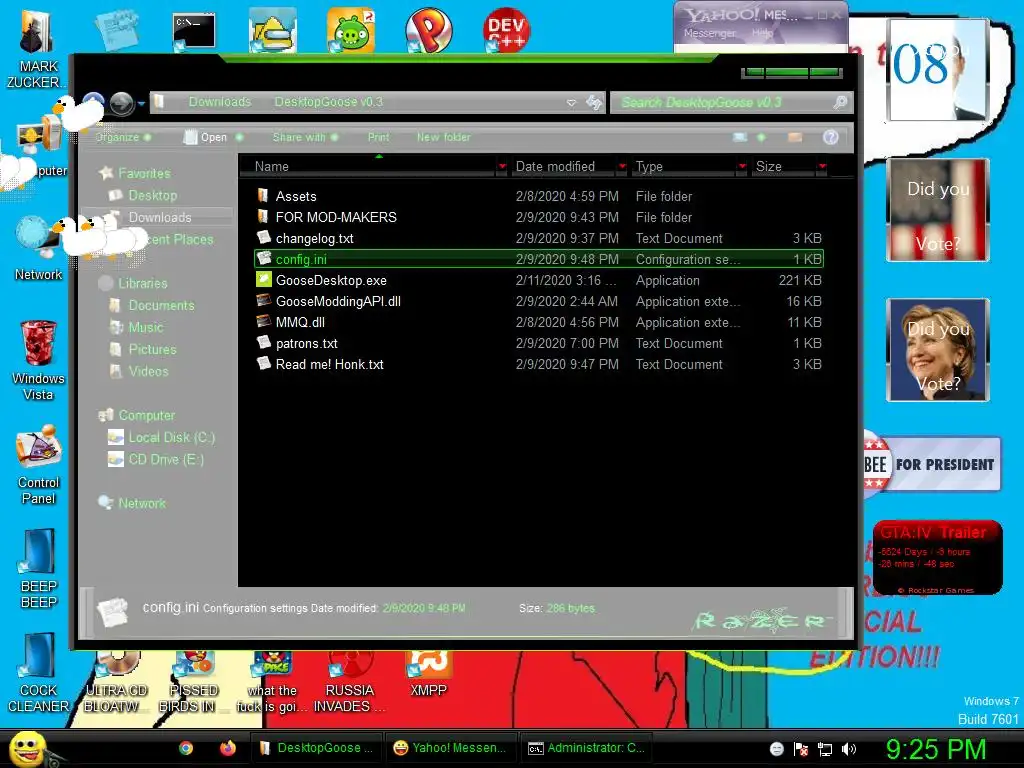Refresh the folder via address bar icon
The height and width of the screenshot is (768, 1024).
(594, 103)
